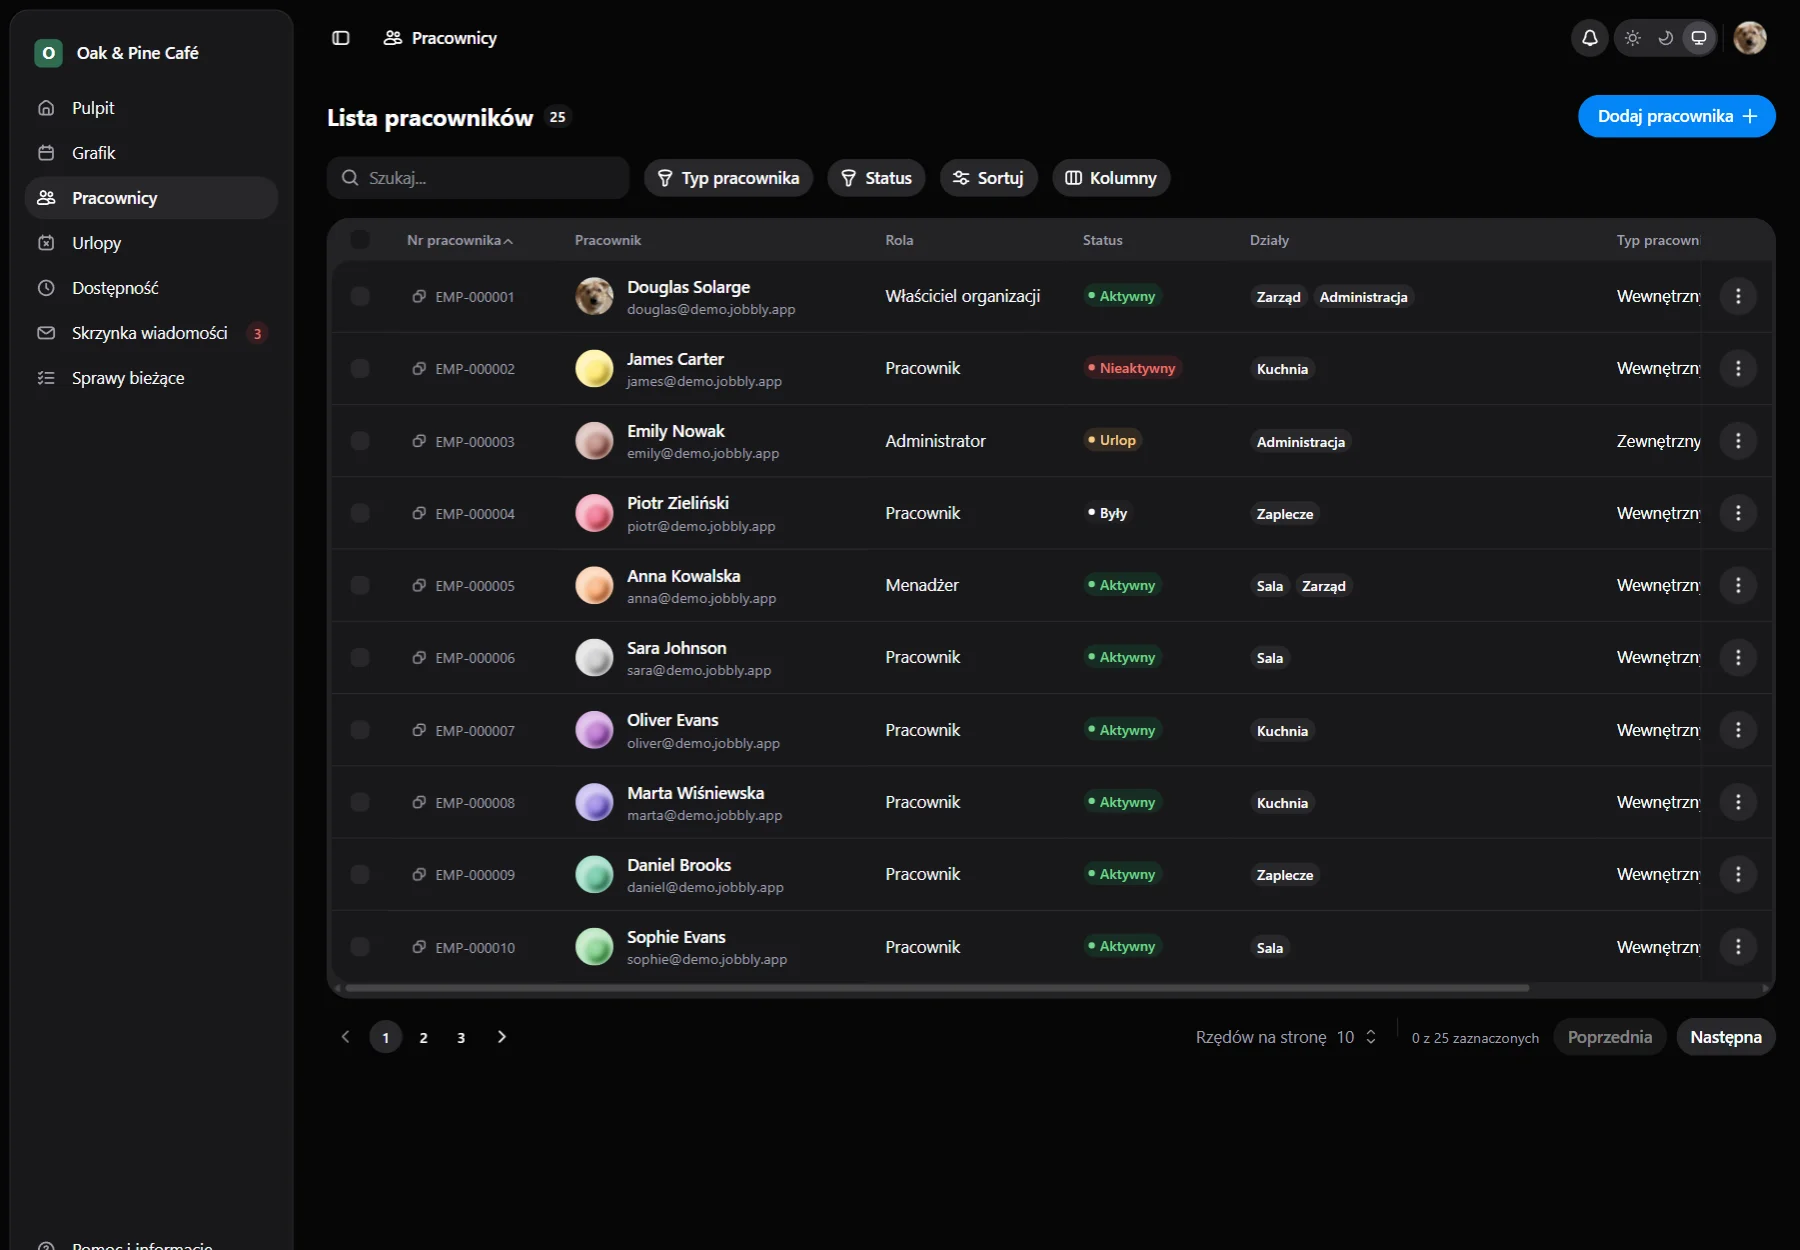Viewport: 1800px width, 1250px height.
Task: Open more actions for Marta Wiśniewska
Action: click(1738, 802)
